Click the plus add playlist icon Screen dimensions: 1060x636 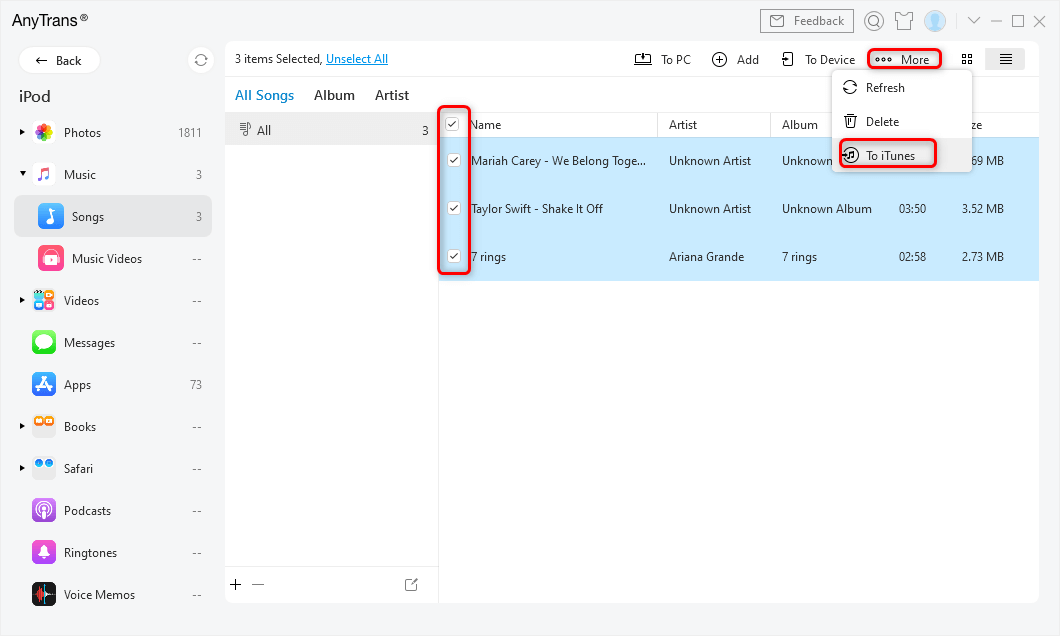[235, 585]
